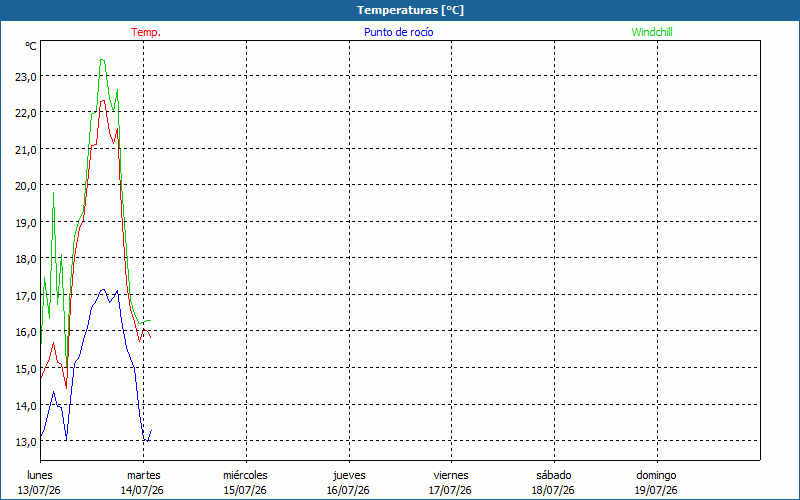Click the '17/07/26' date label
The image size is (800, 500).
click(450, 490)
